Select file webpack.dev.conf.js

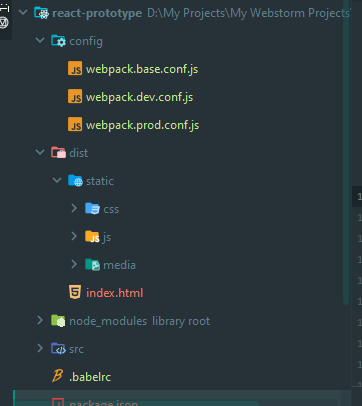[139, 97]
